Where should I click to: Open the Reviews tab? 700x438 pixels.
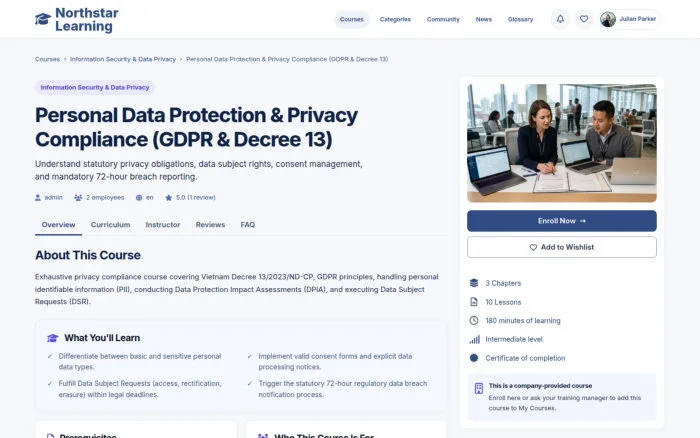[210, 225]
